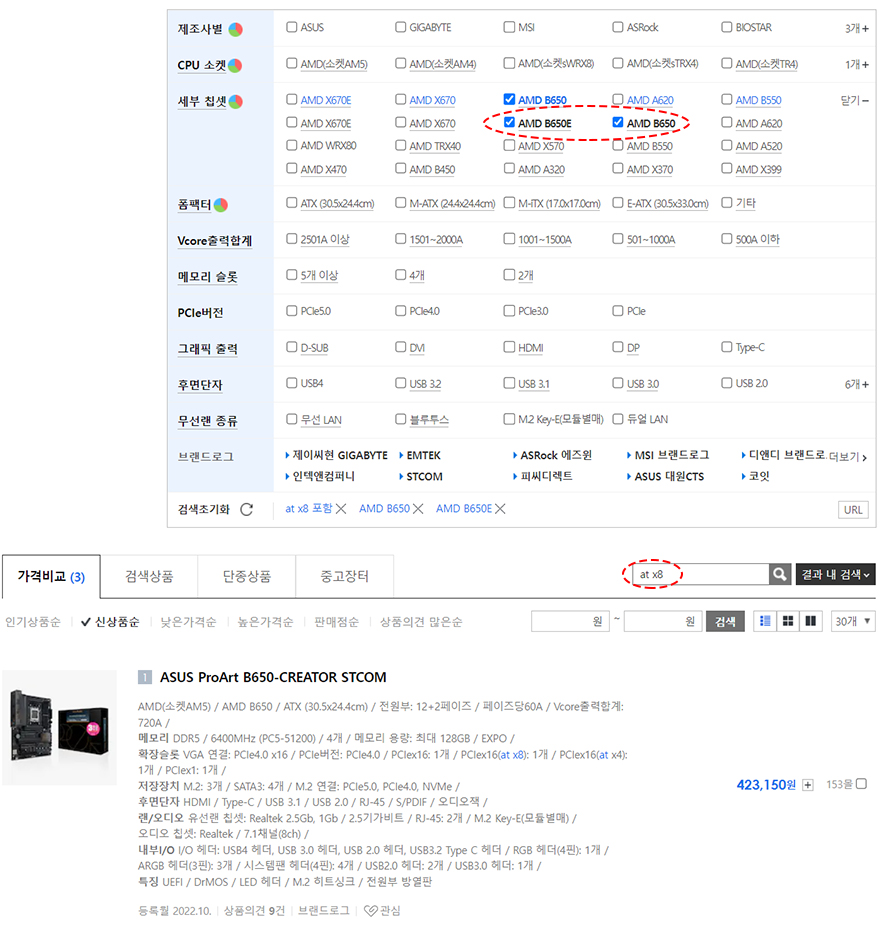880x929 pixels.
Task: Check the USB4 rear port checkbox
Action: point(292,383)
